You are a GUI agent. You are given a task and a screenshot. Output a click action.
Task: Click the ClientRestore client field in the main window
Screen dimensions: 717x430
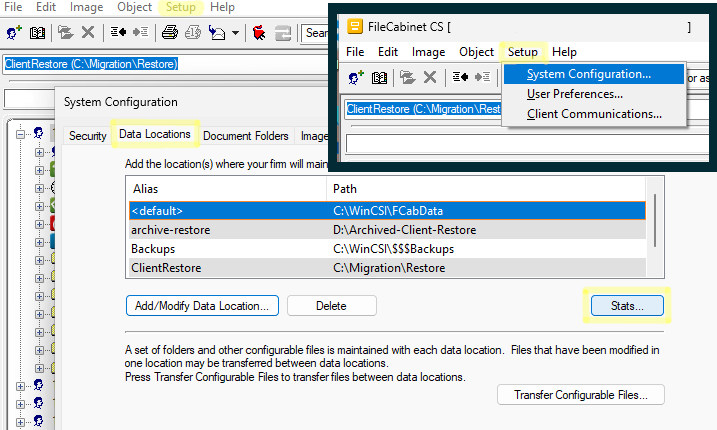(x=166, y=64)
